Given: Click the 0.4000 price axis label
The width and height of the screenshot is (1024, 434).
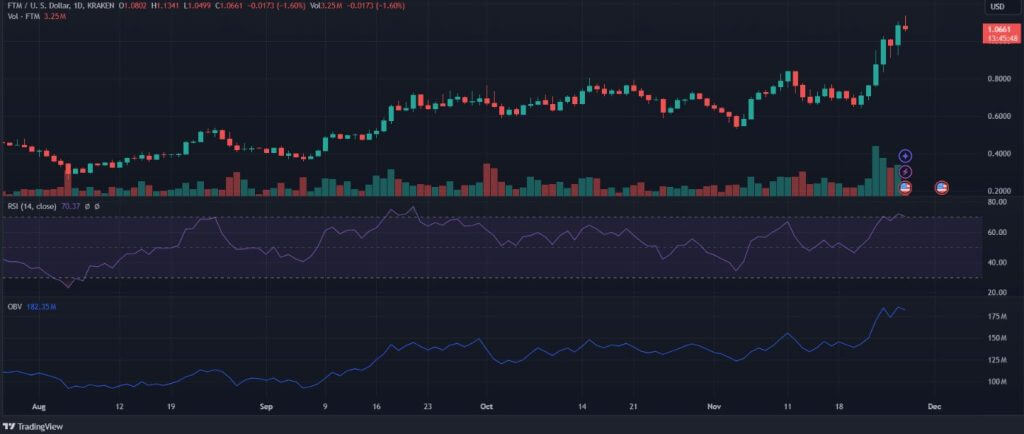Looking at the screenshot, I should click(997, 153).
